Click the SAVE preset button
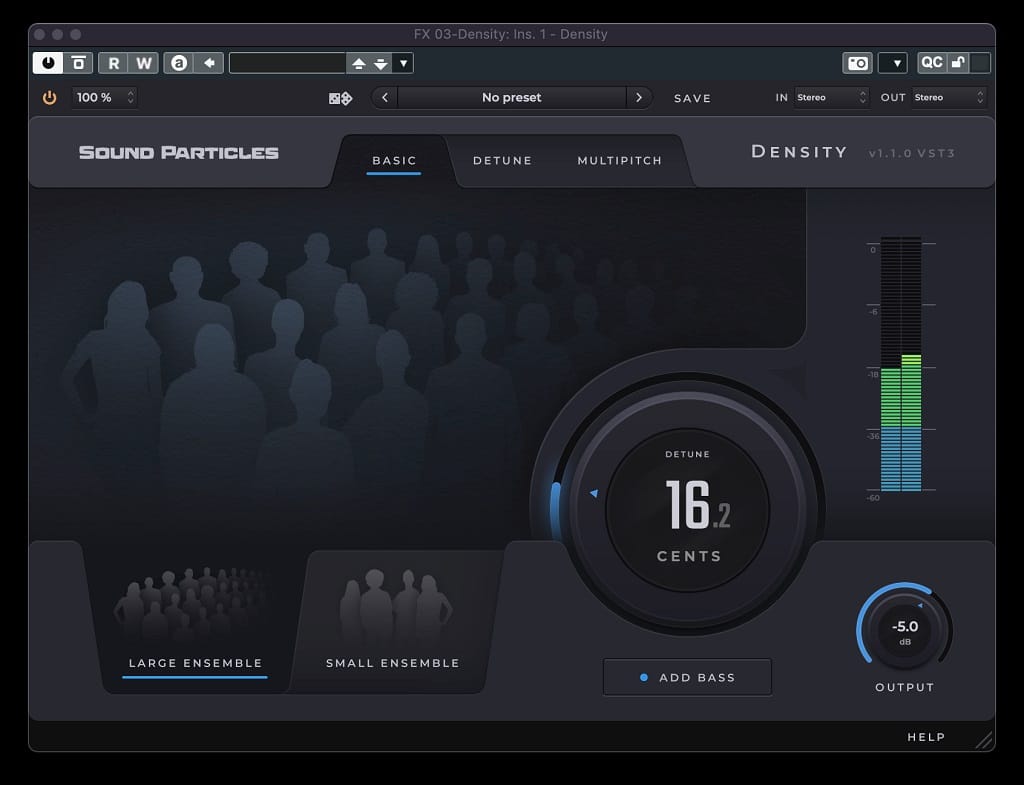1024x785 pixels. 692,98
